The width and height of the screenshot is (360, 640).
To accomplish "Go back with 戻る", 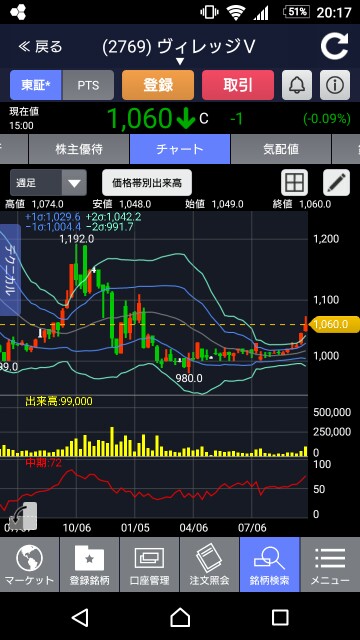I will point(40,47).
